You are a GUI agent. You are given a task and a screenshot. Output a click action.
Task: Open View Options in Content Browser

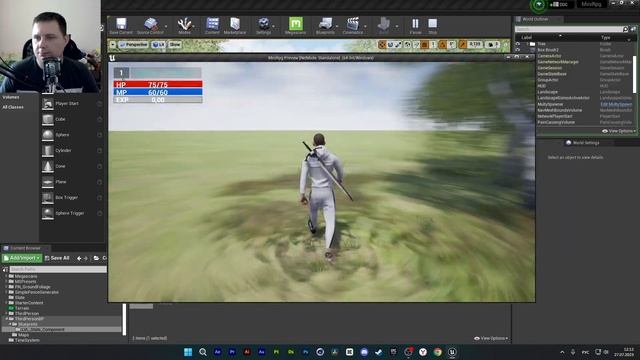point(491,338)
